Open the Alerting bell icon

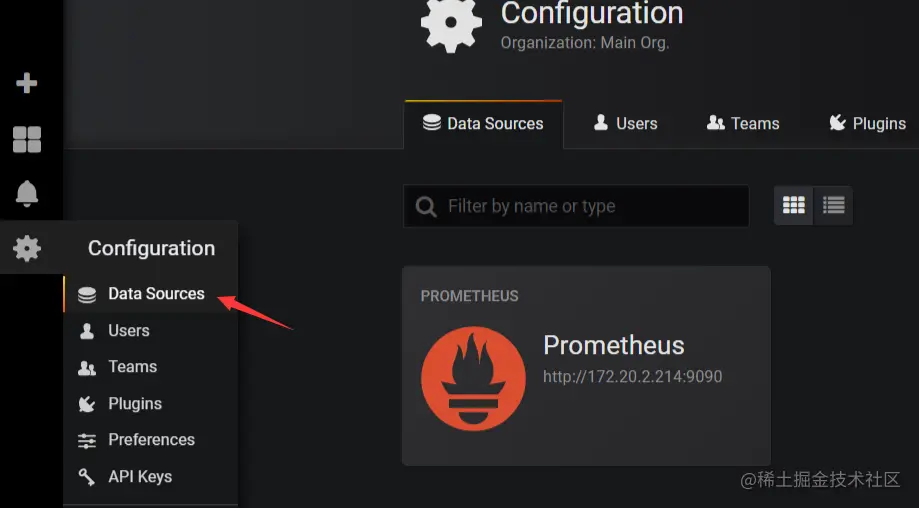pyautogui.click(x=27, y=193)
